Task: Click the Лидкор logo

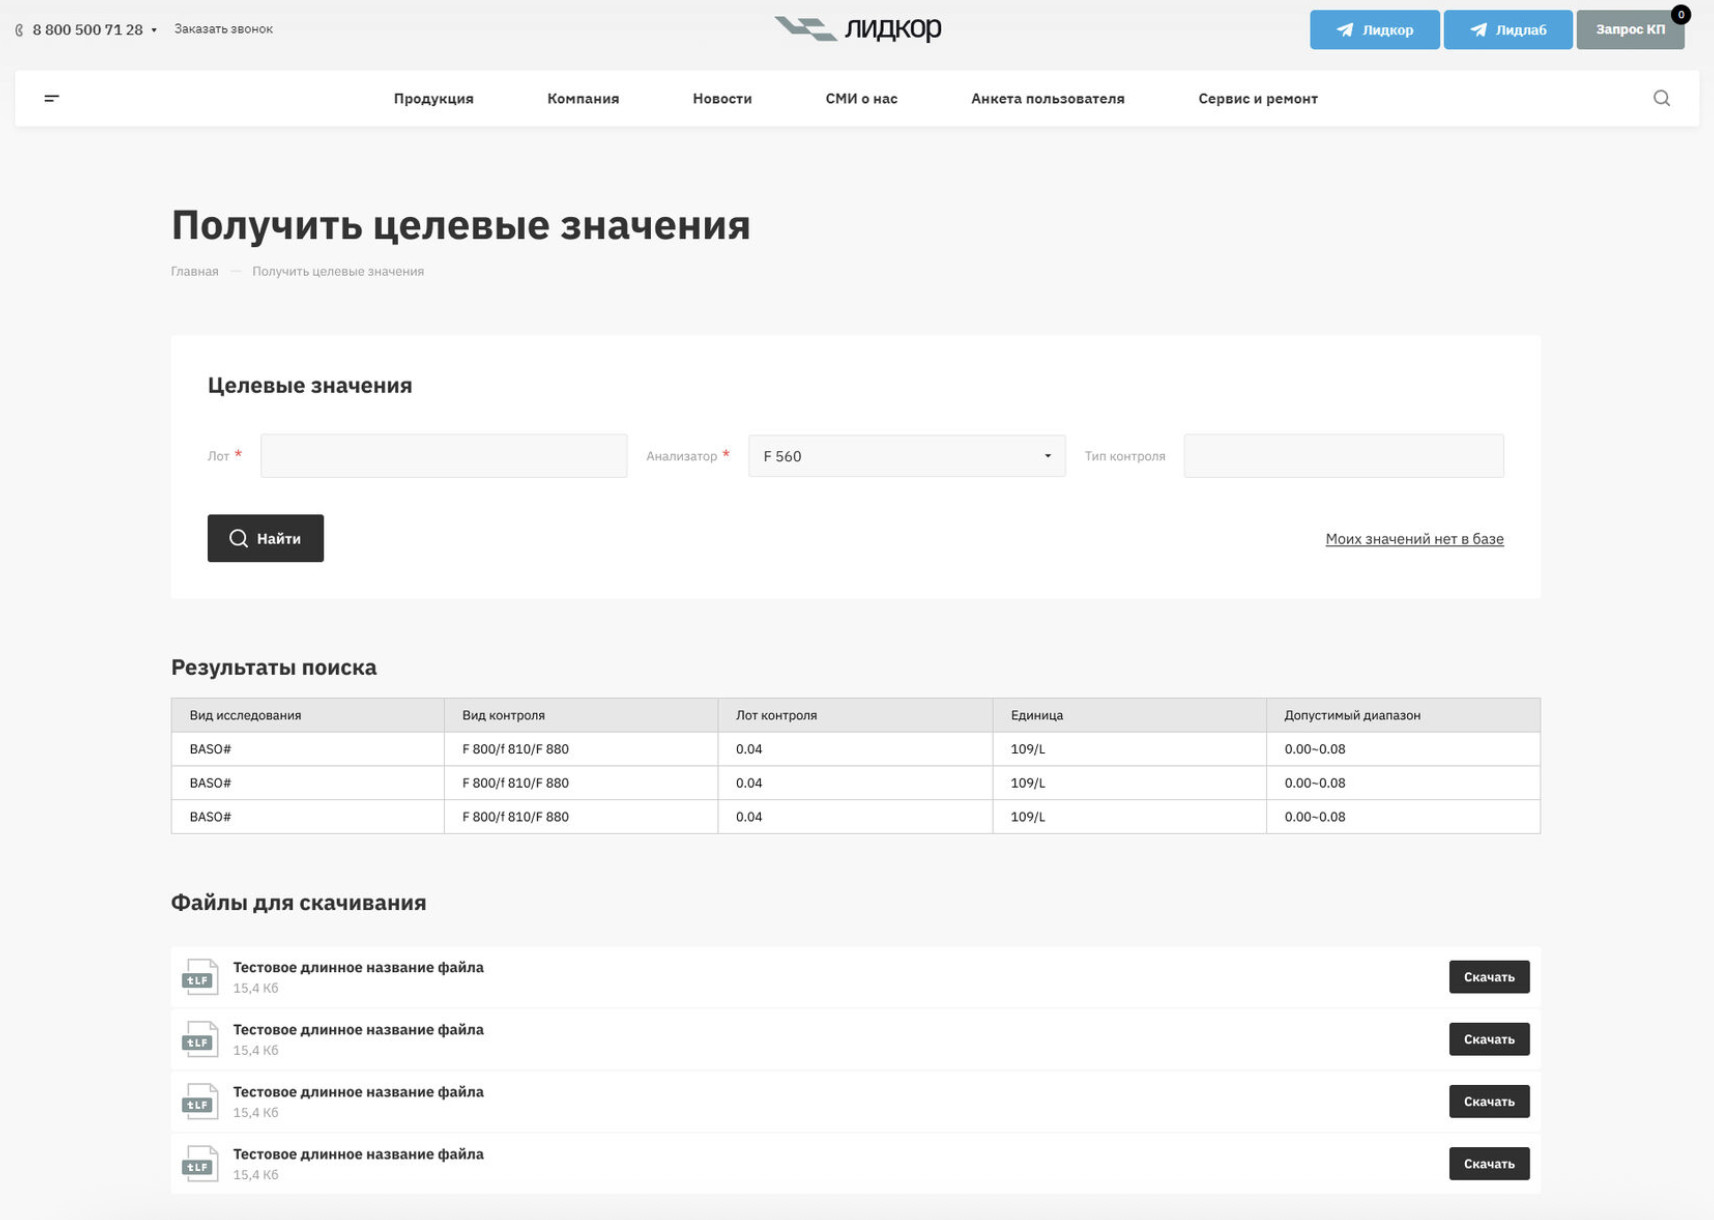Action: tap(857, 29)
